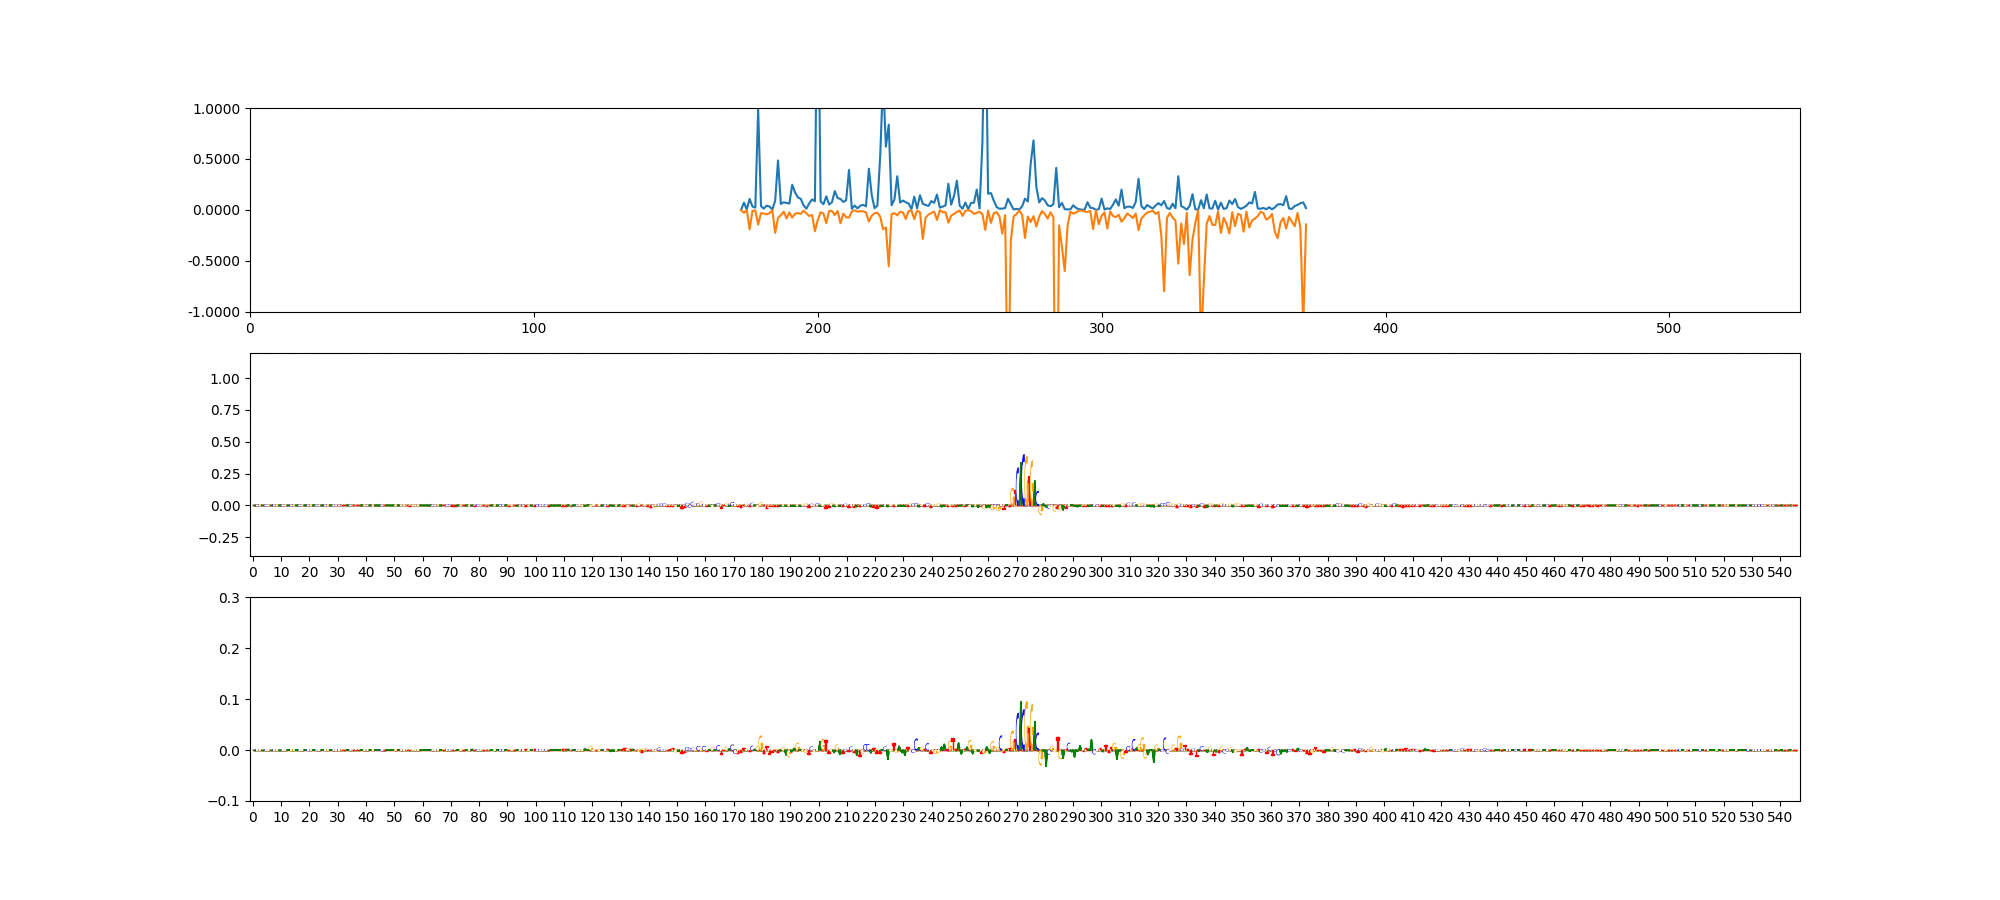Click x-axis tick '400' on the top plot
Viewport: 2000px width, 900px height.
[1385, 328]
